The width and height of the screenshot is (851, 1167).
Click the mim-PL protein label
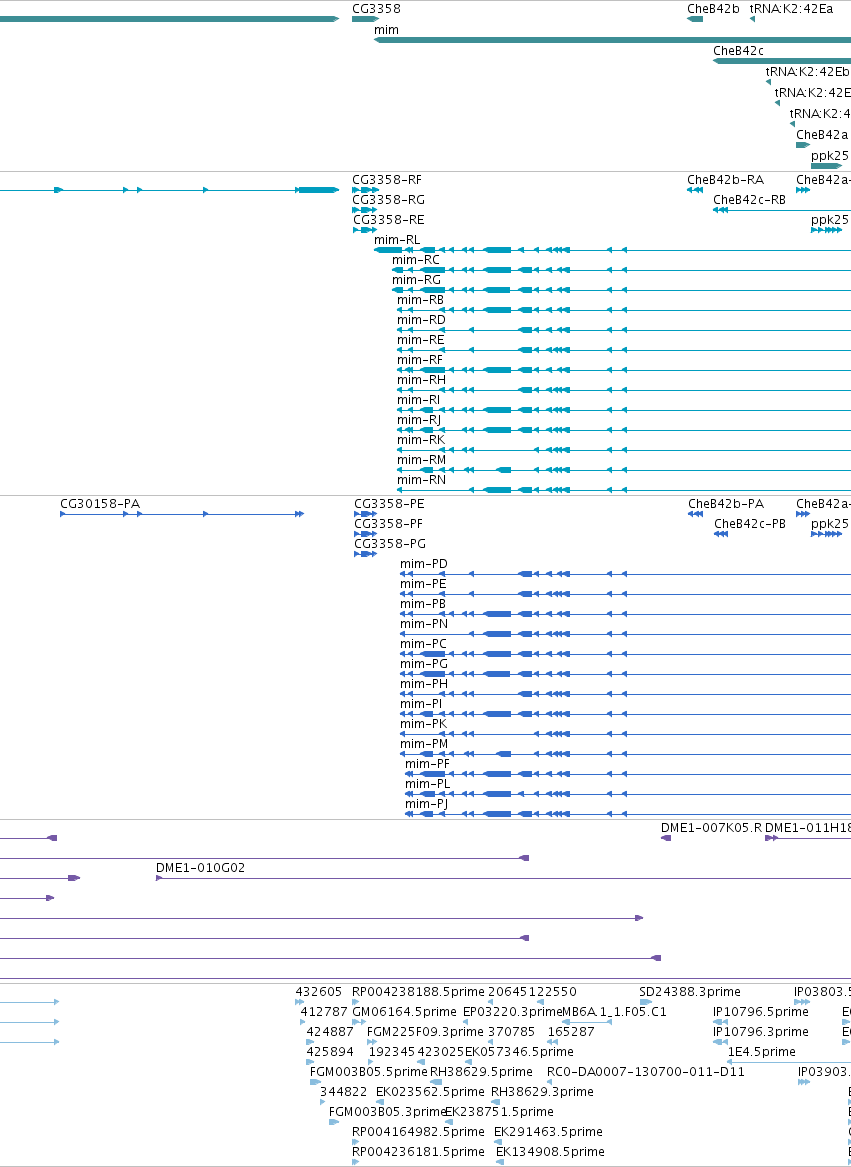pyautogui.click(x=428, y=784)
